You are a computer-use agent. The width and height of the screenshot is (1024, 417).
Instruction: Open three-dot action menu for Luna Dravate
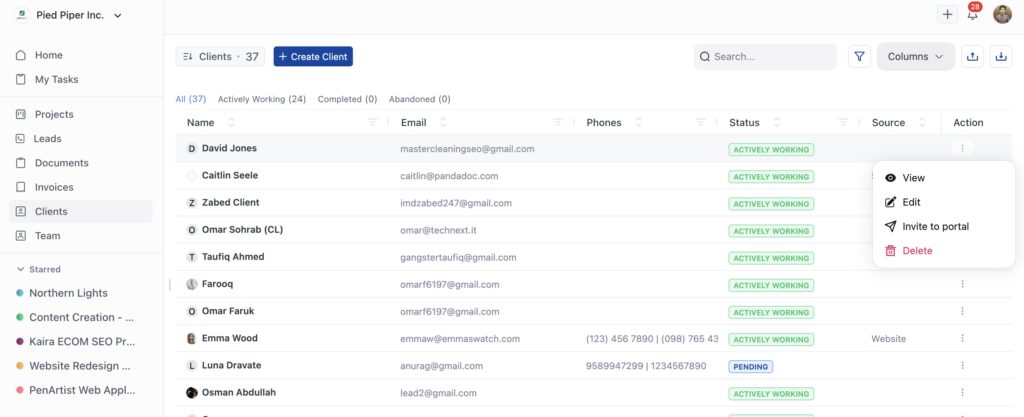coord(962,366)
